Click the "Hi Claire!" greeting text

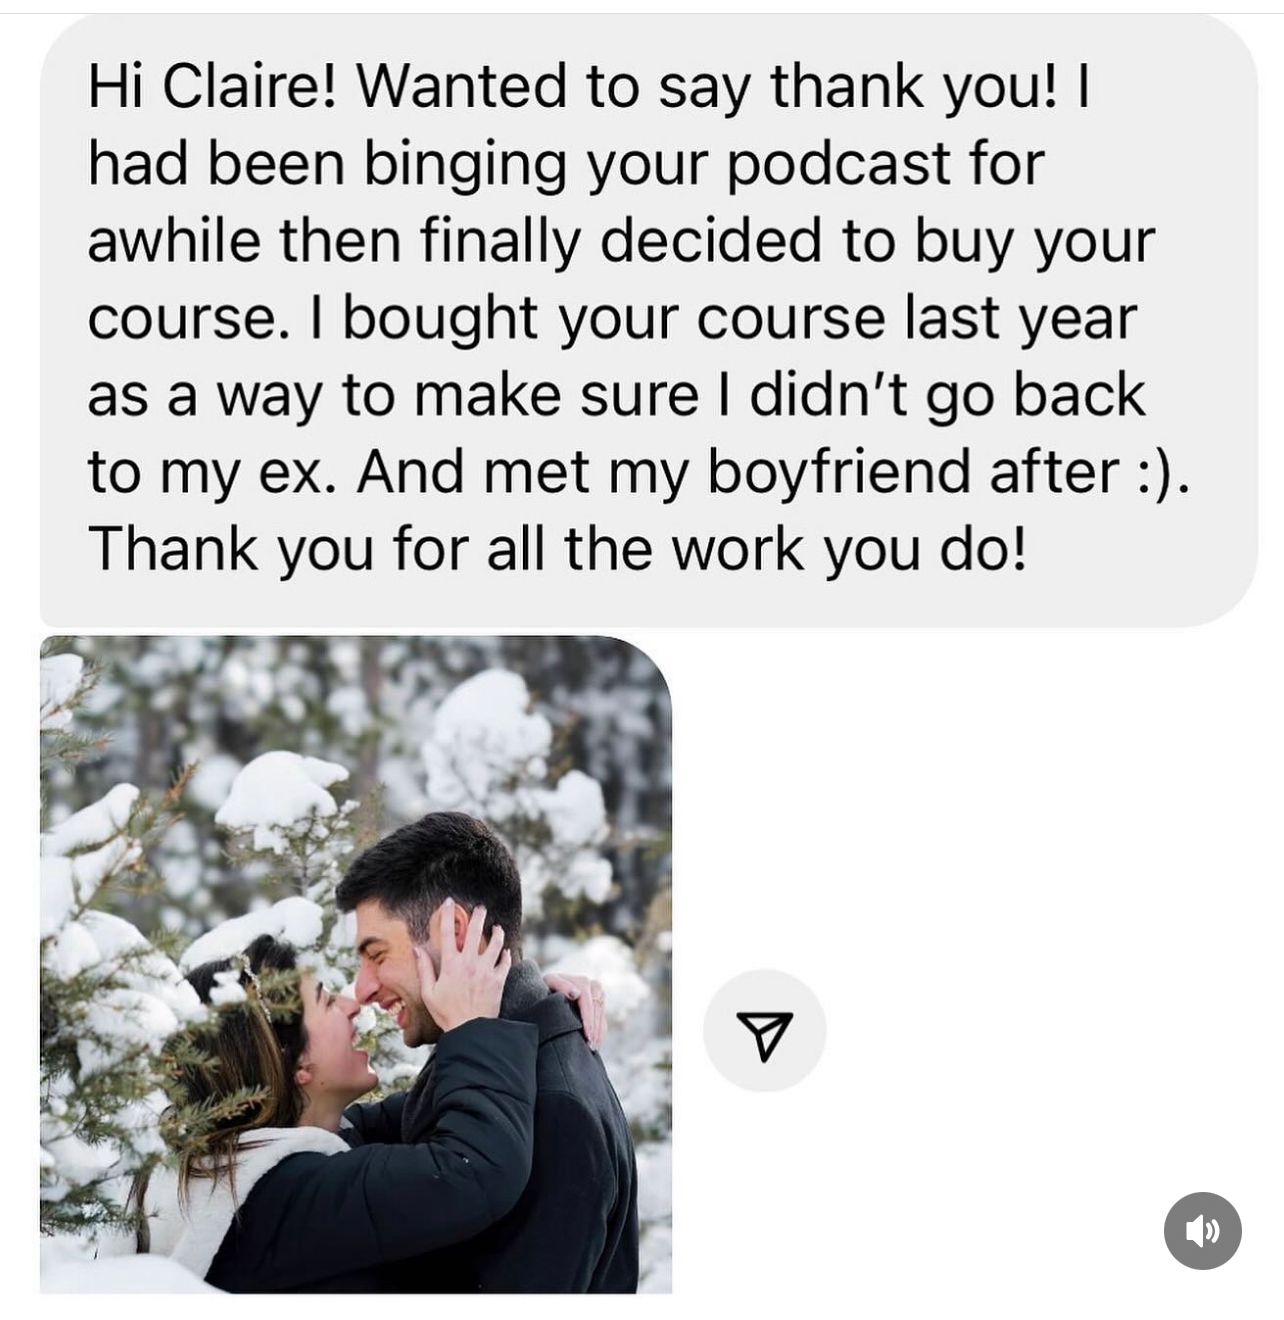click(214, 86)
